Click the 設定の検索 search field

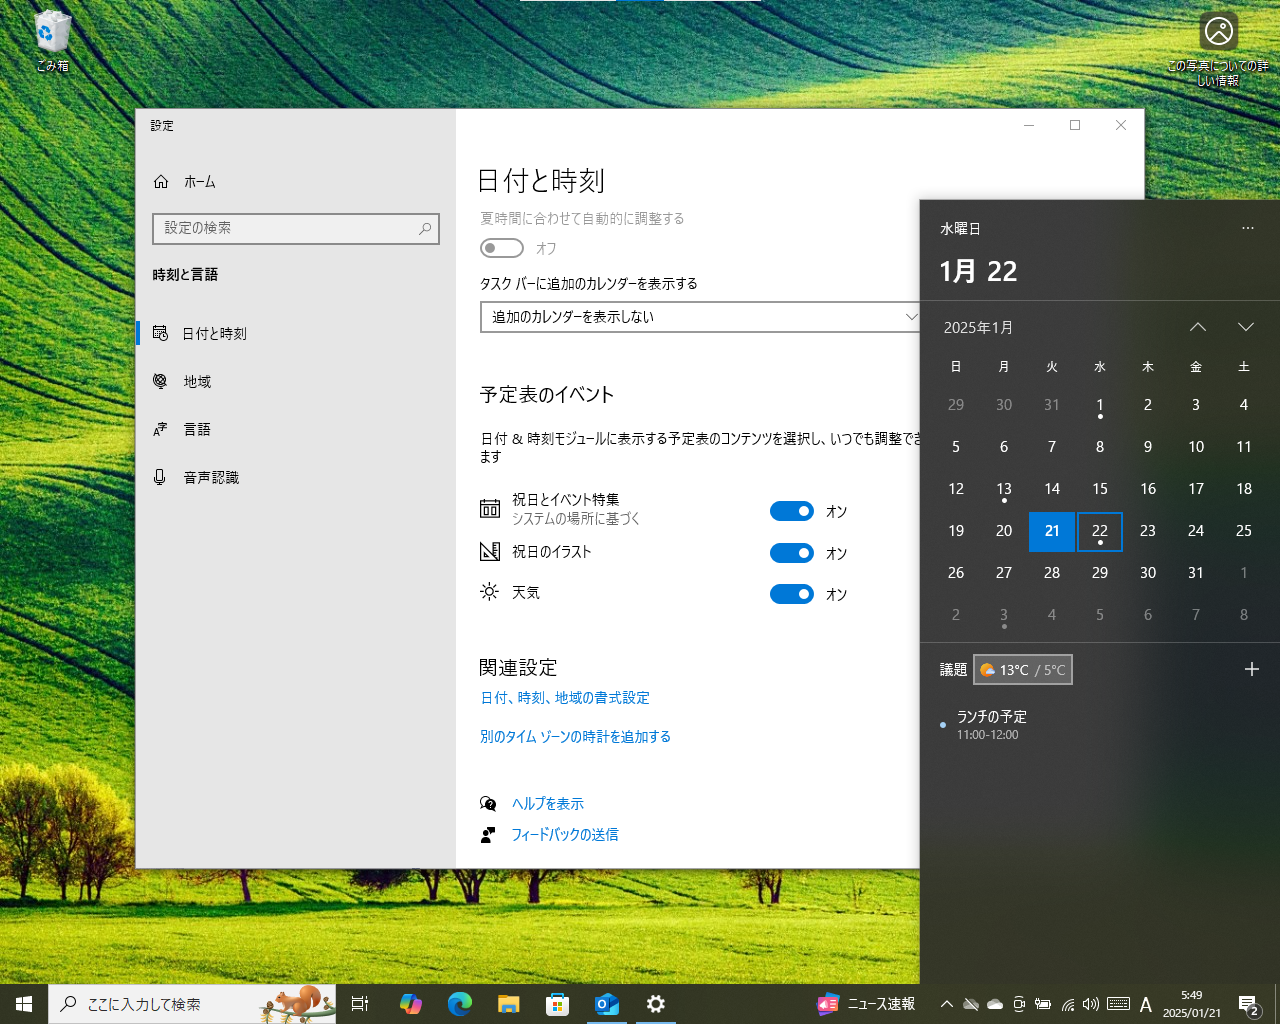[x=296, y=229]
